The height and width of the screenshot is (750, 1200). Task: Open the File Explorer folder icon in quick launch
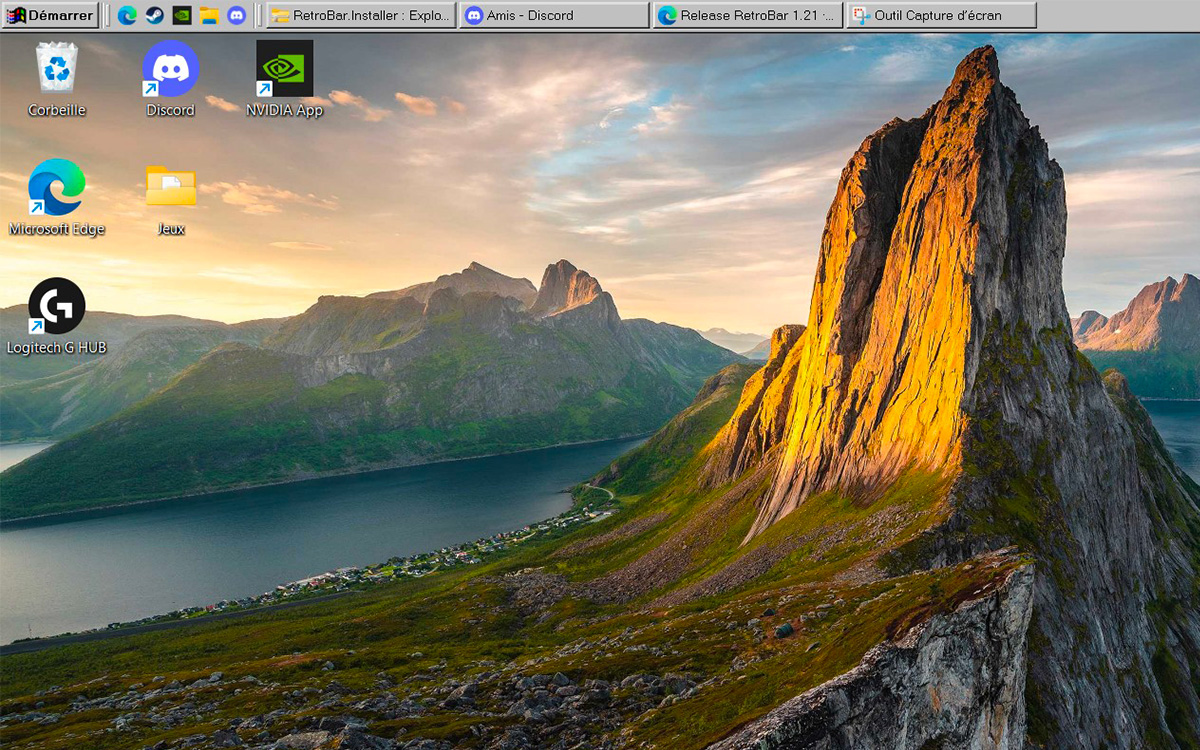pyautogui.click(x=207, y=14)
